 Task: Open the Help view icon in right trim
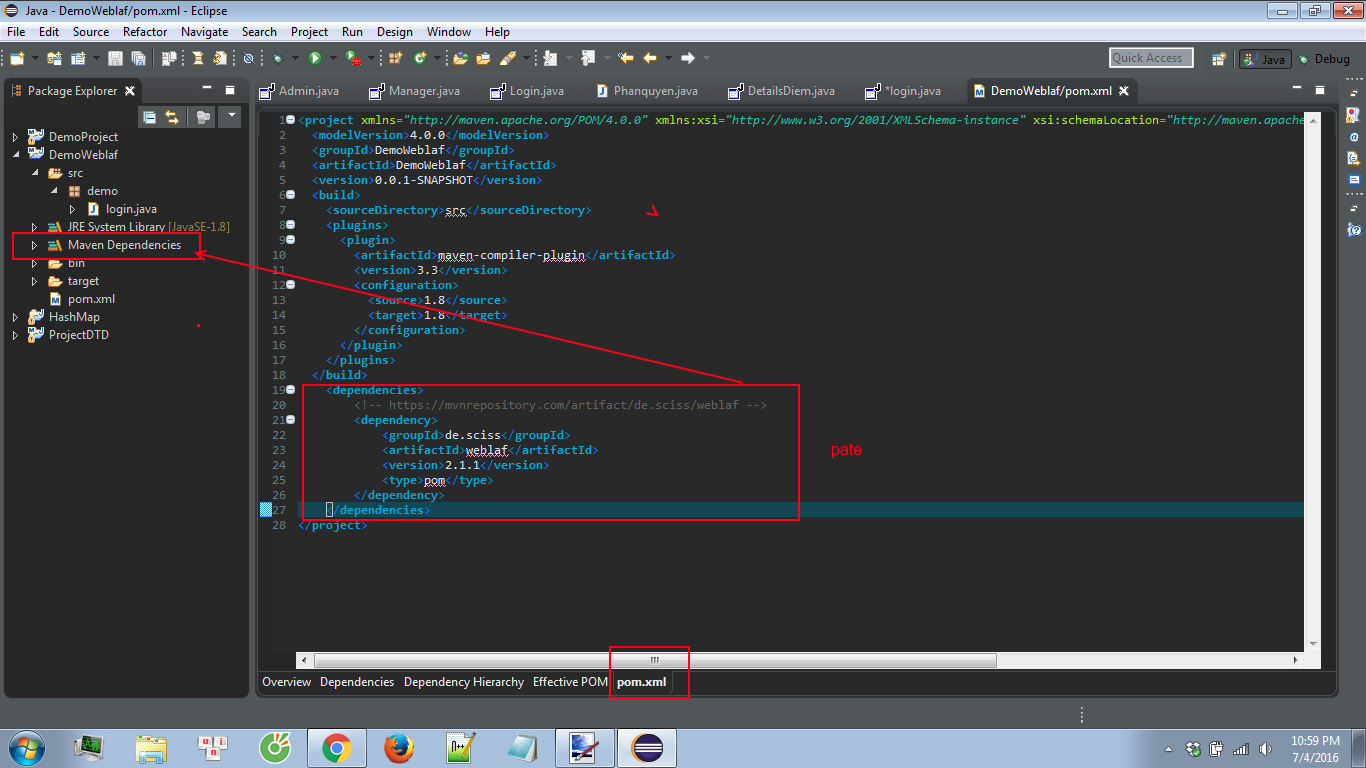(1353, 229)
